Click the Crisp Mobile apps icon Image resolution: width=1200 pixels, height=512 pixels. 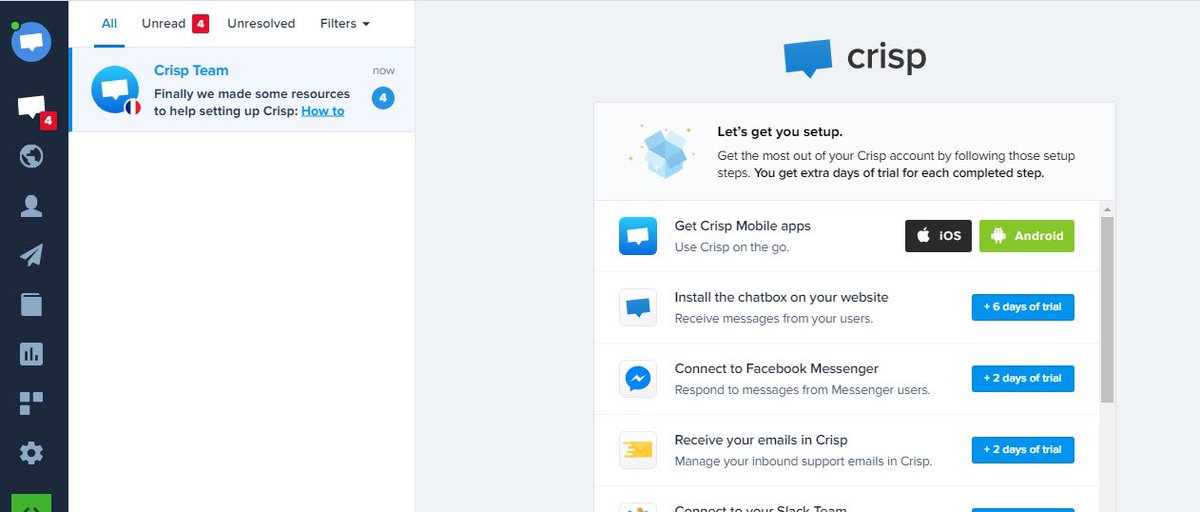click(x=638, y=236)
